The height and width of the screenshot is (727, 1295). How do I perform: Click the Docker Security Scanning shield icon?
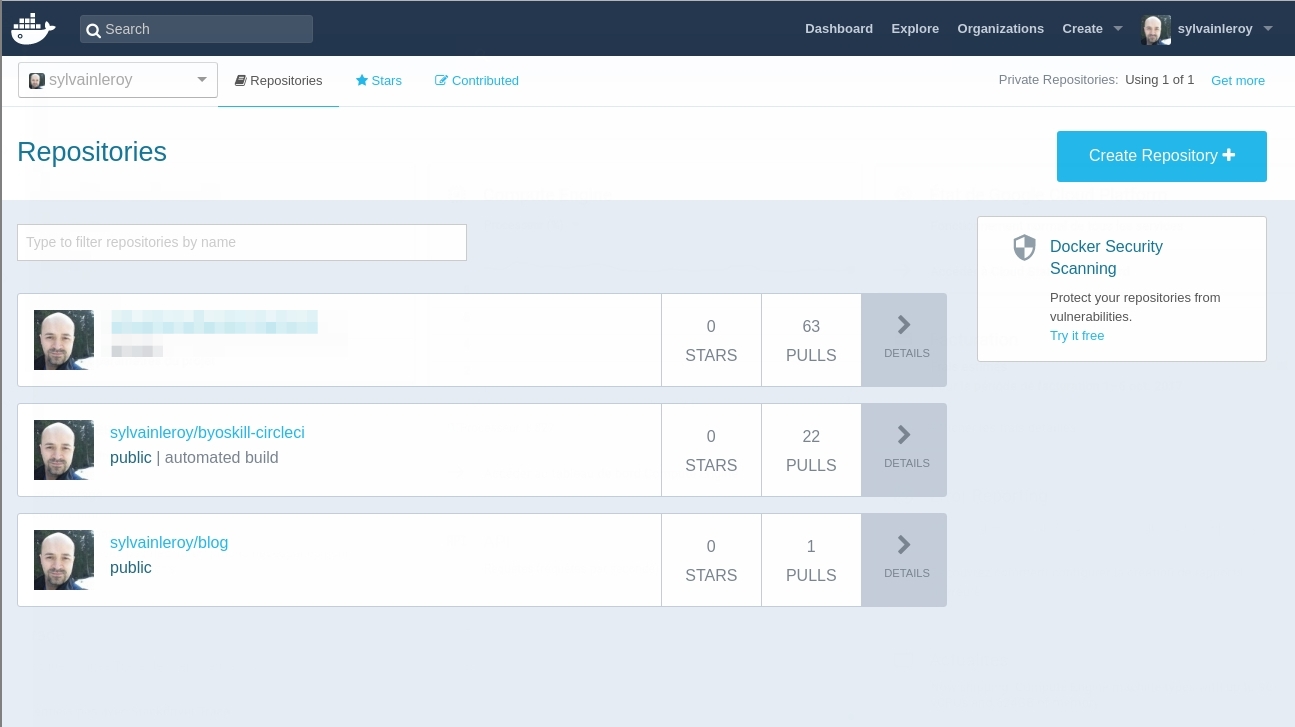[1024, 247]
